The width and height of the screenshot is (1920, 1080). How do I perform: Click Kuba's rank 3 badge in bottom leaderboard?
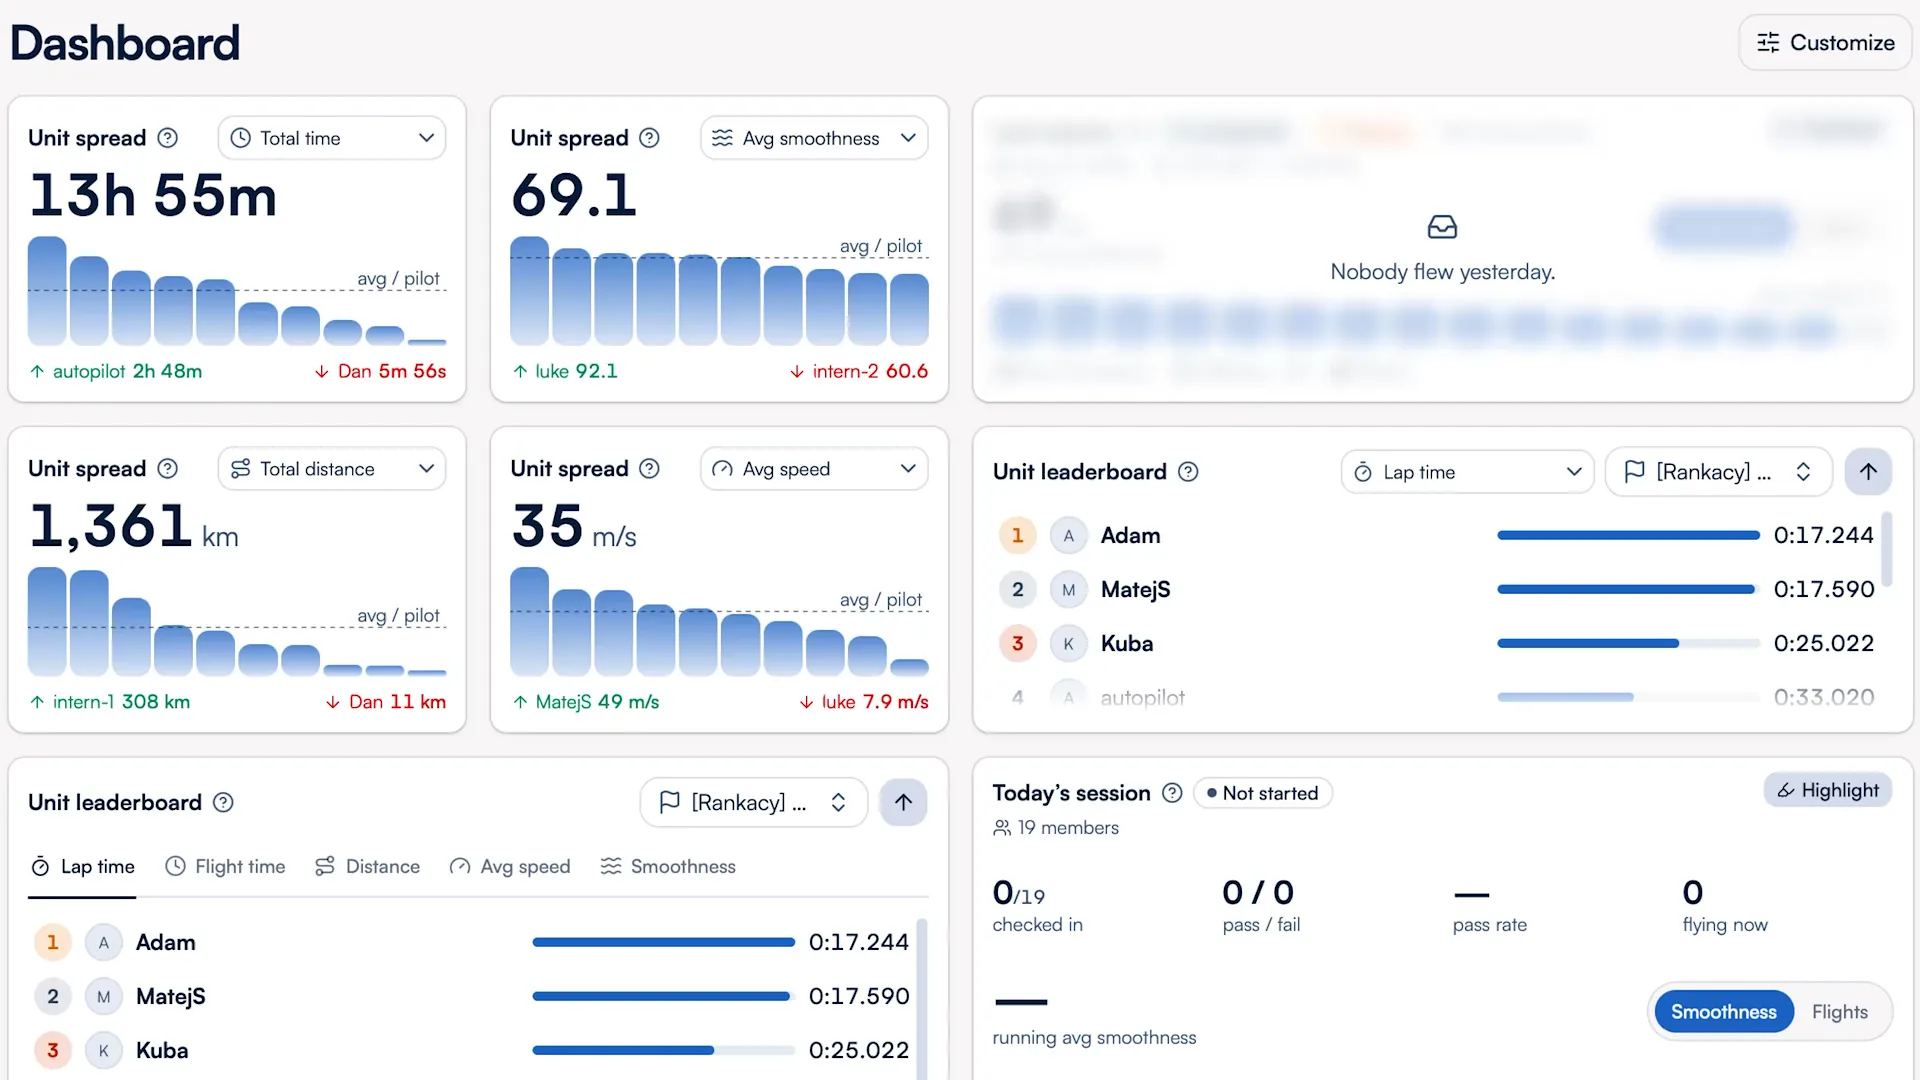coord(53,1051)
